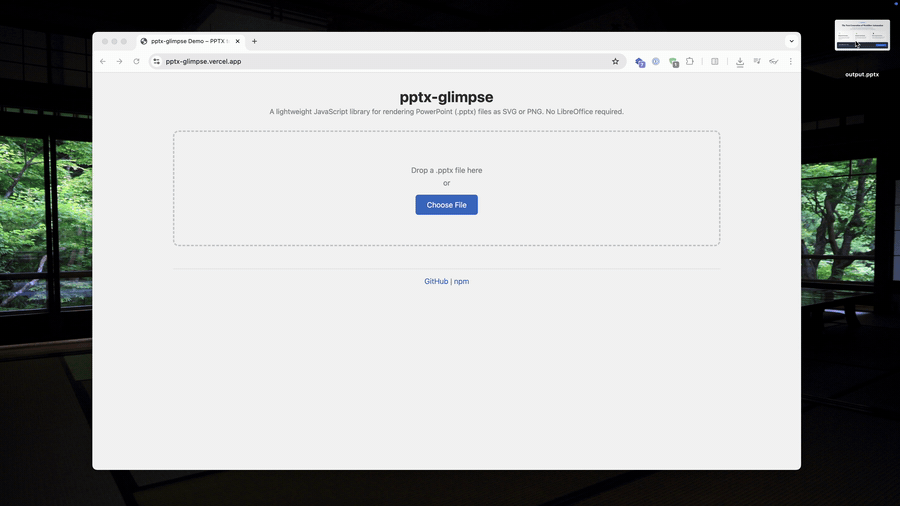Reload the pptx-glimpse page
Screen dimensions: 900x506
pos(137,61)
